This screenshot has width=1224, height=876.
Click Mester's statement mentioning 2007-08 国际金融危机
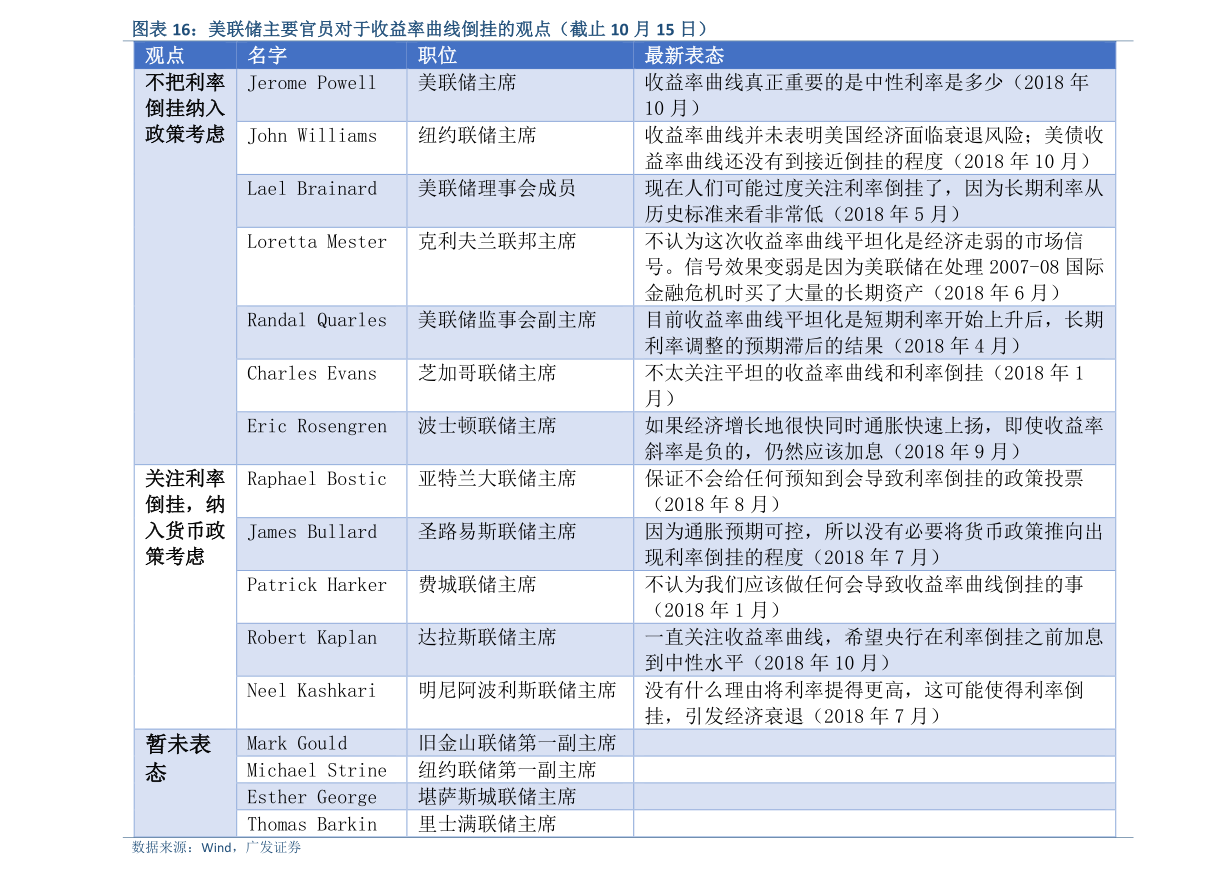coord(875,268)
